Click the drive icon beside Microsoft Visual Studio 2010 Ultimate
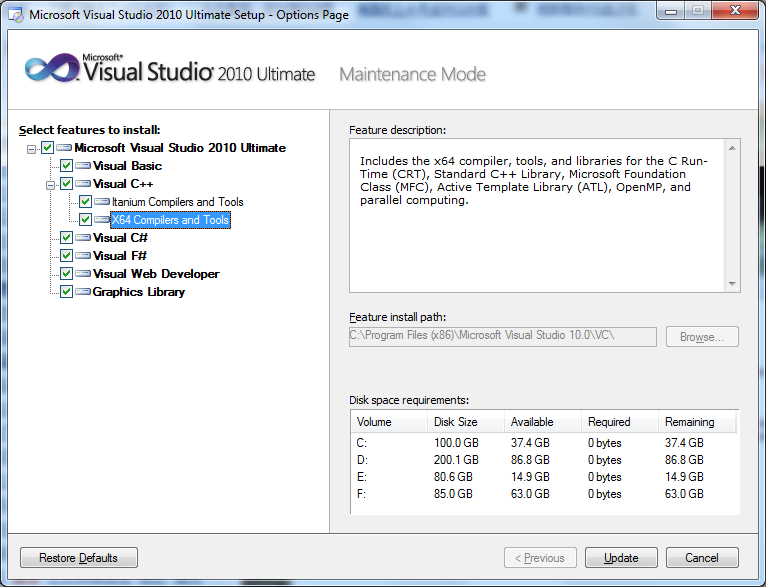This screenshot has width=766, height=587. pos(64,147)
